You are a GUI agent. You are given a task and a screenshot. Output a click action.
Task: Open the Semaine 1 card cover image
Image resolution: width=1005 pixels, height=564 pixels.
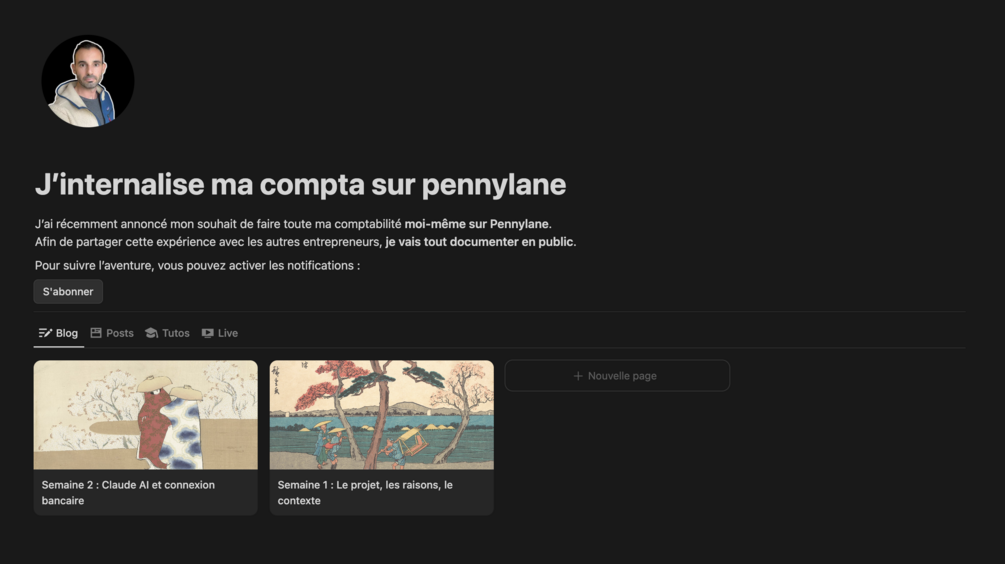pyautogui.click(x=381, y=415)
